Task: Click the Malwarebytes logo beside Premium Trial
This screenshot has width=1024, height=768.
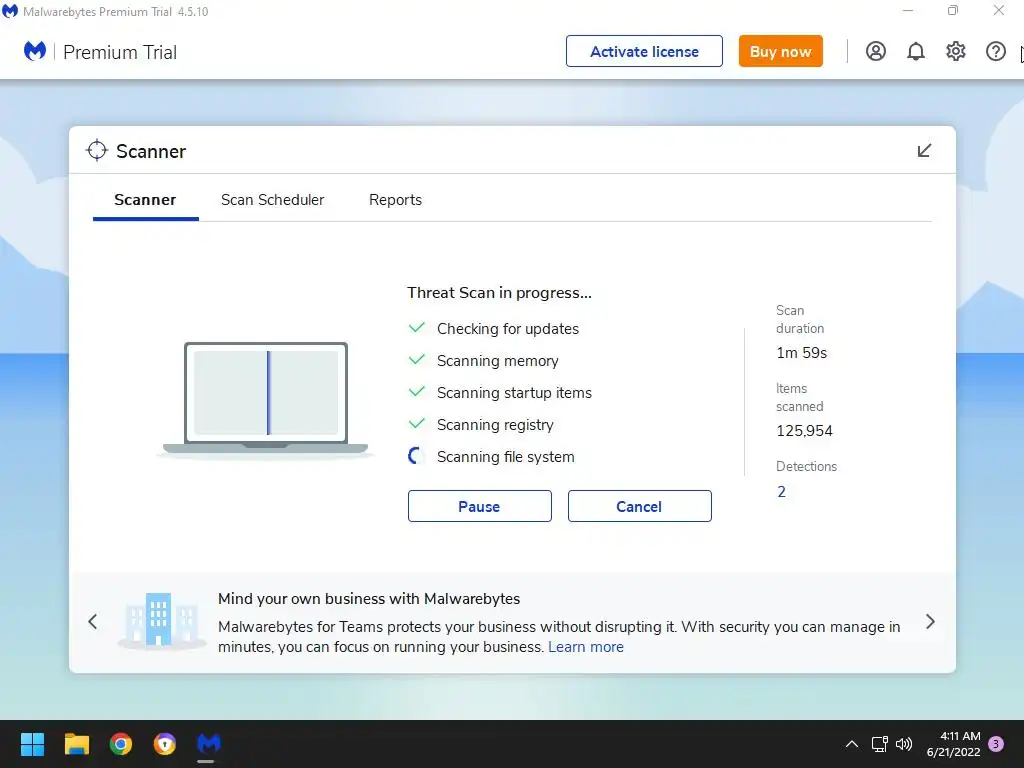Action: 35,51
